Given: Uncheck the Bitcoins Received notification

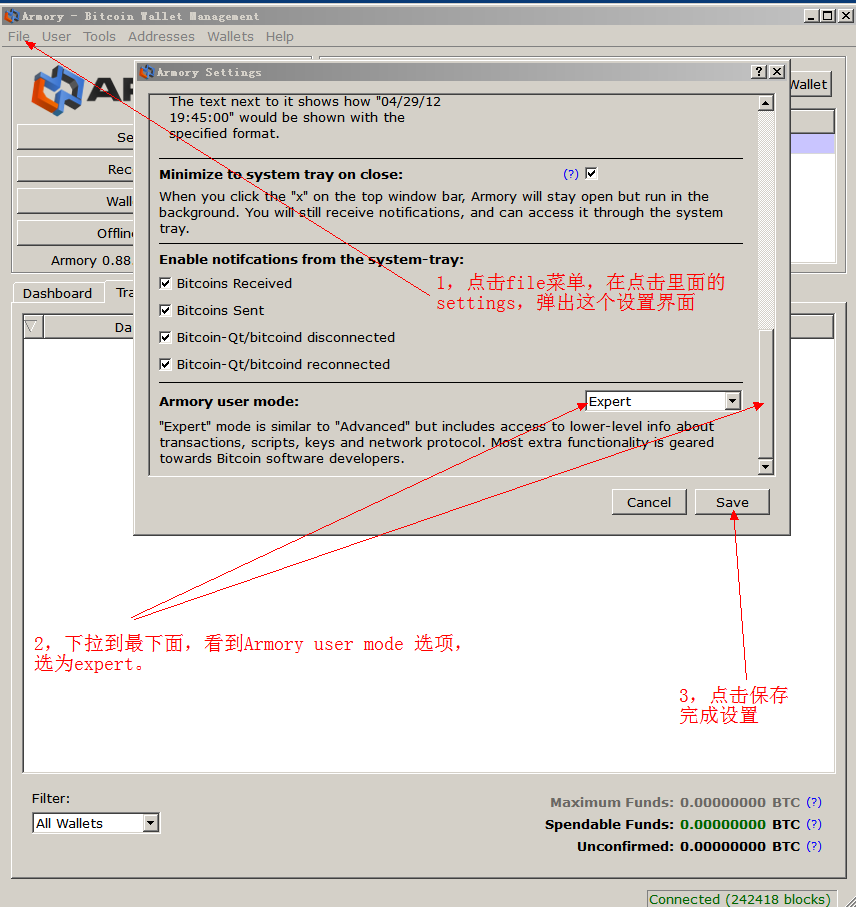Looking at the screenshot, I should point(166,284).
